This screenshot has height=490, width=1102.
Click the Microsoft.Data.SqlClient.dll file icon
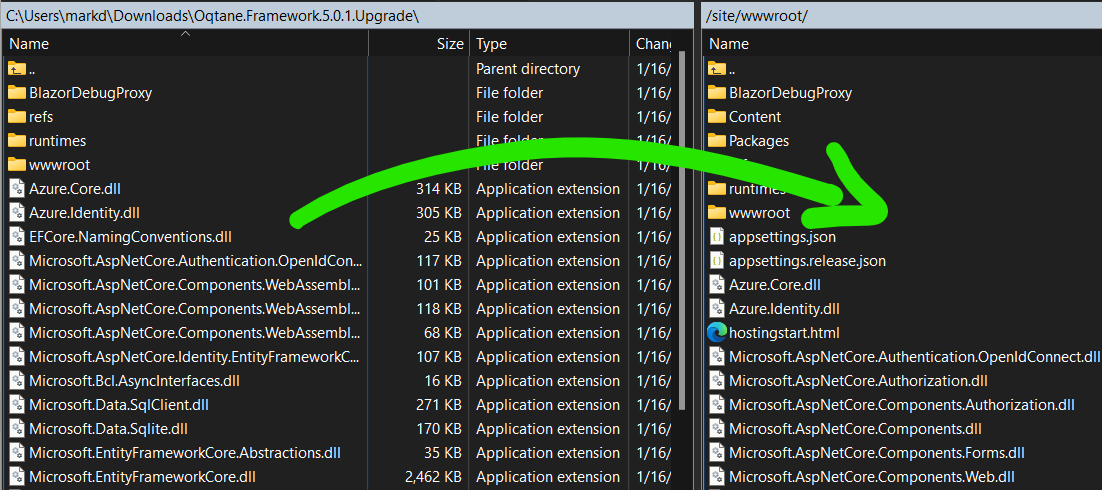[x=17, y=405]
